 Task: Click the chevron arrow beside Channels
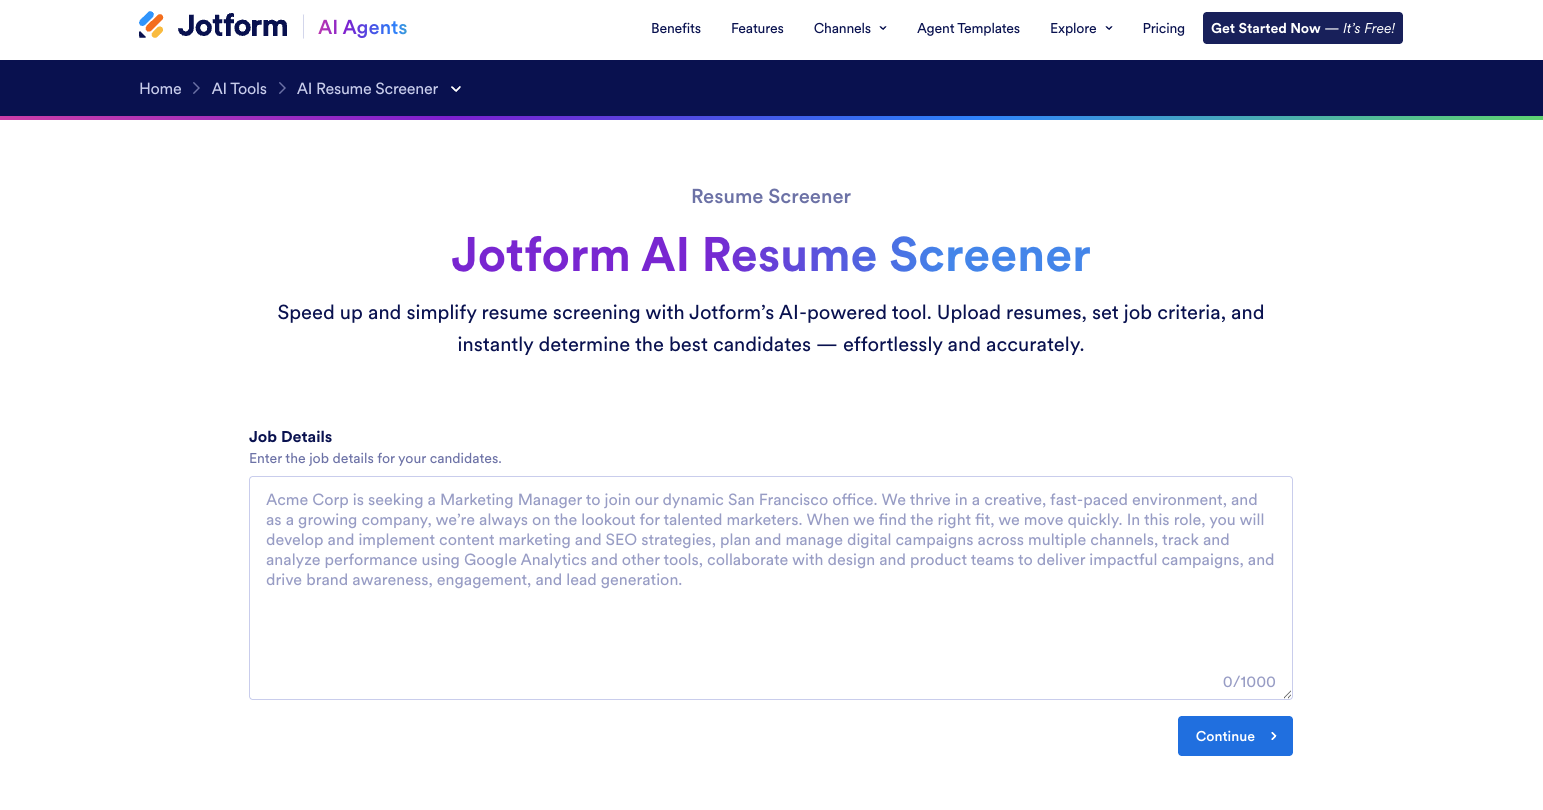click(x=883, y=29)
